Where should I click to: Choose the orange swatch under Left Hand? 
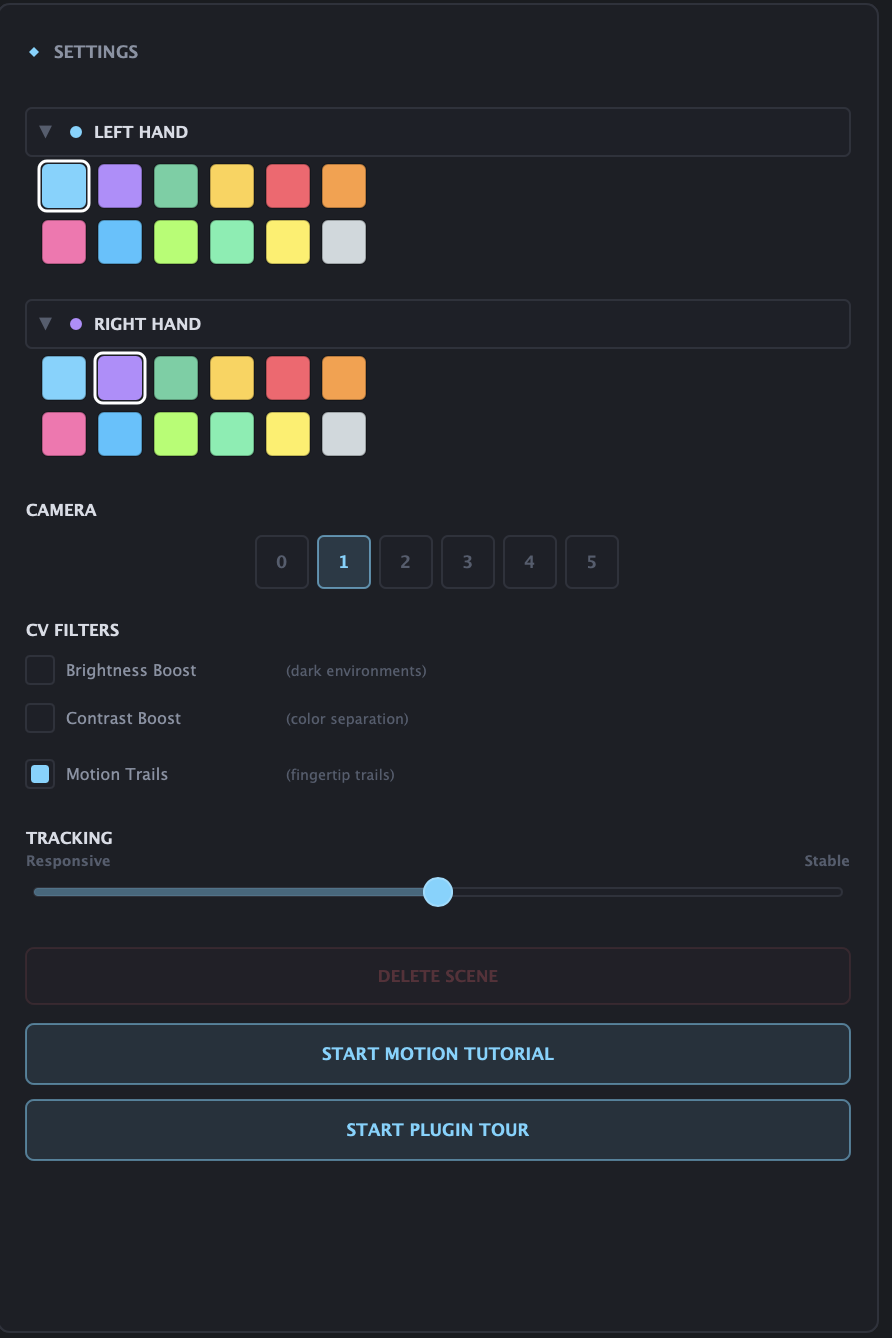coord(344,186)
